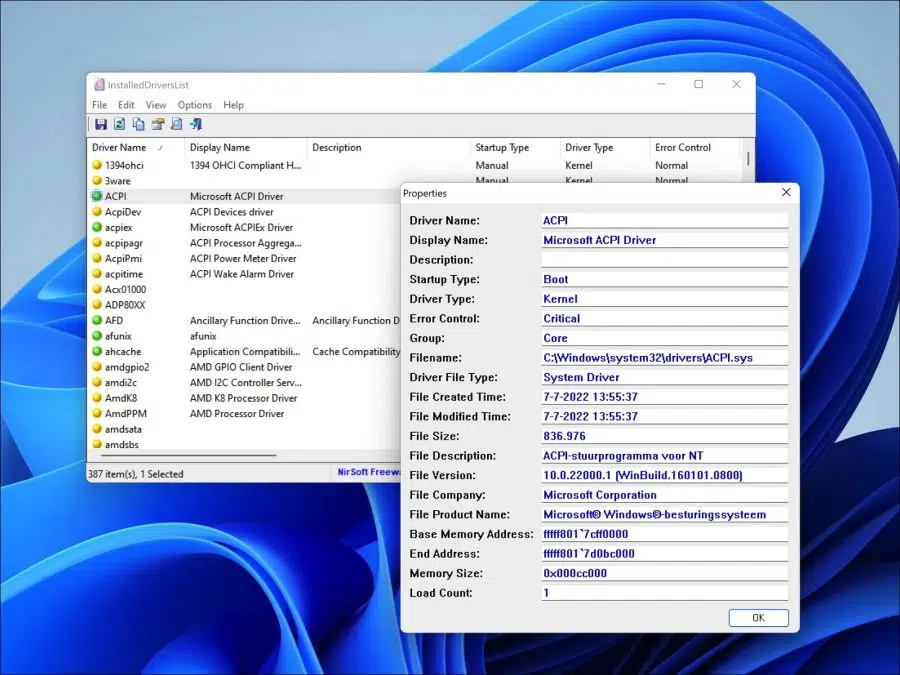Click the Driver File Type field

coord(665,377)
